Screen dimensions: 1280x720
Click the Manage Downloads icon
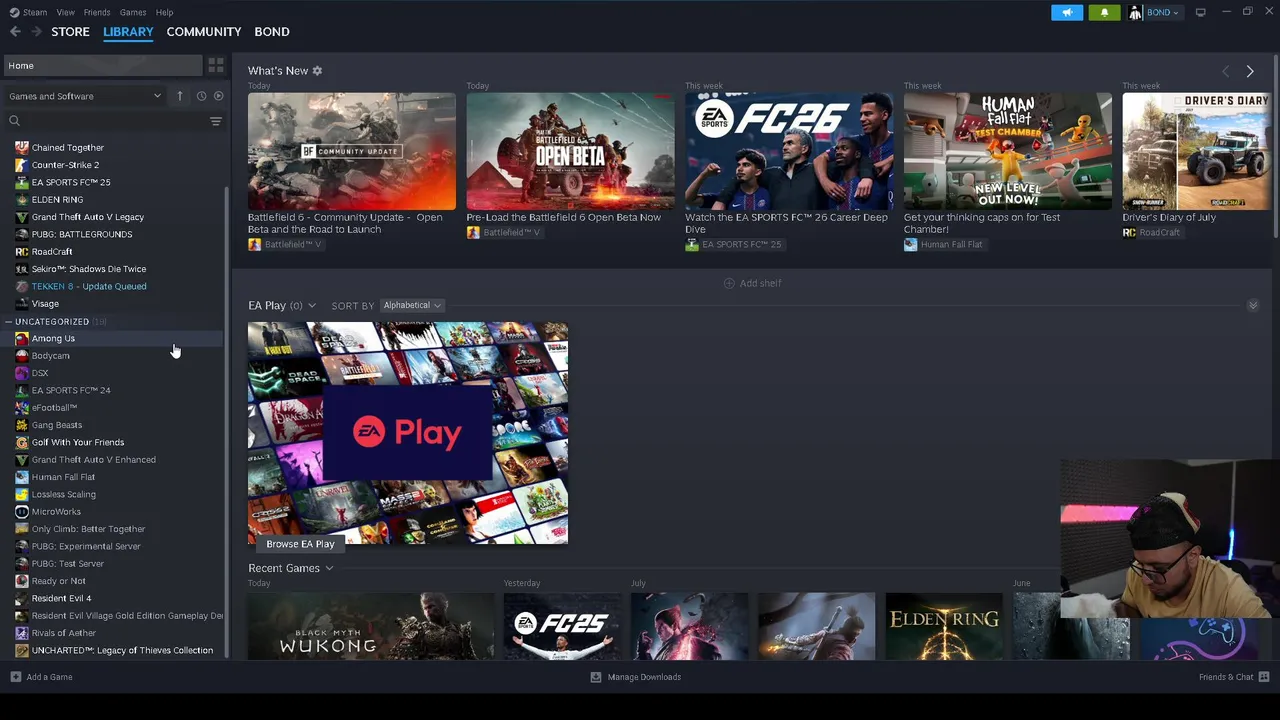[596, 677]
